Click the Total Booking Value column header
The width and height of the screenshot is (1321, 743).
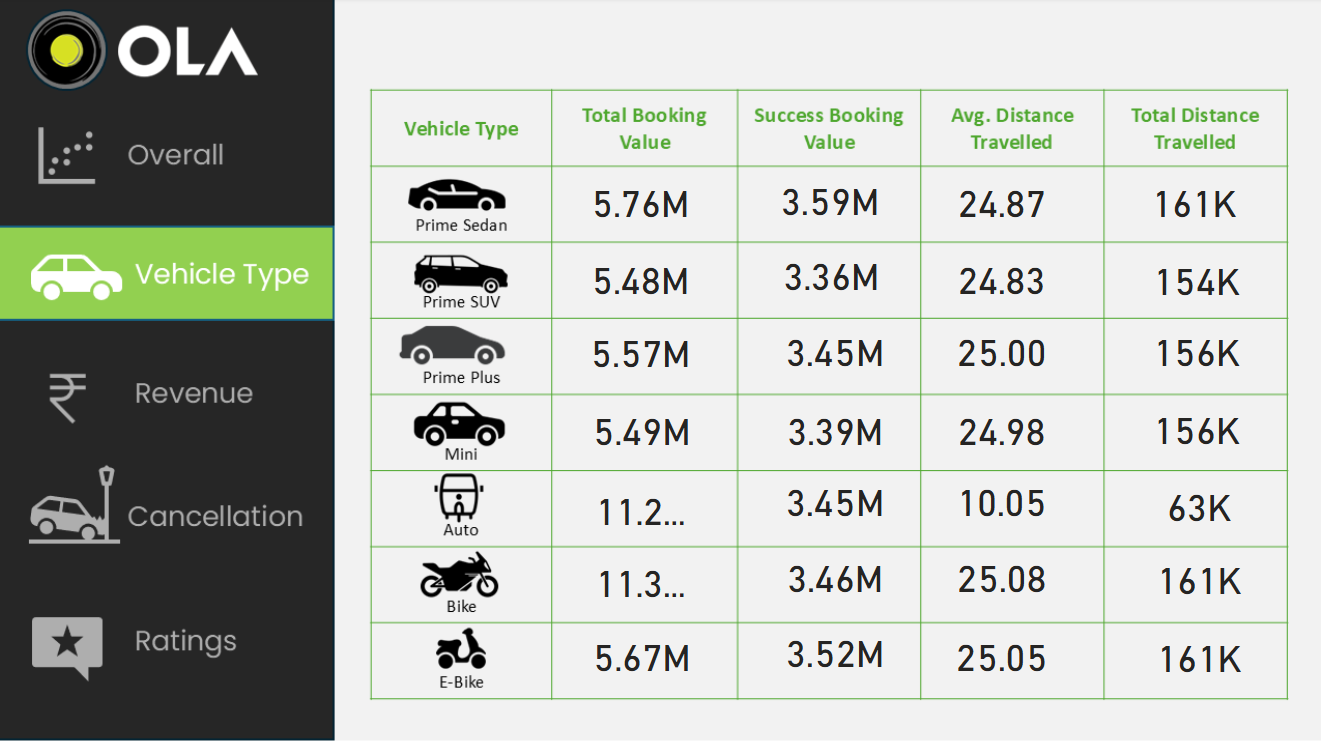(x=644, y=129)
